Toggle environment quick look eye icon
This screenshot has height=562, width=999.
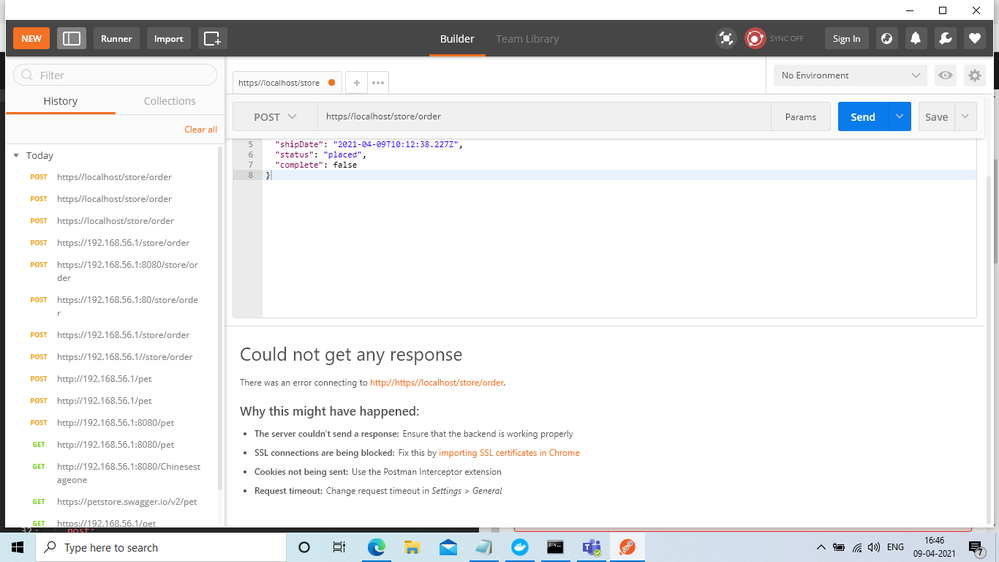click(x=944, y=75)
